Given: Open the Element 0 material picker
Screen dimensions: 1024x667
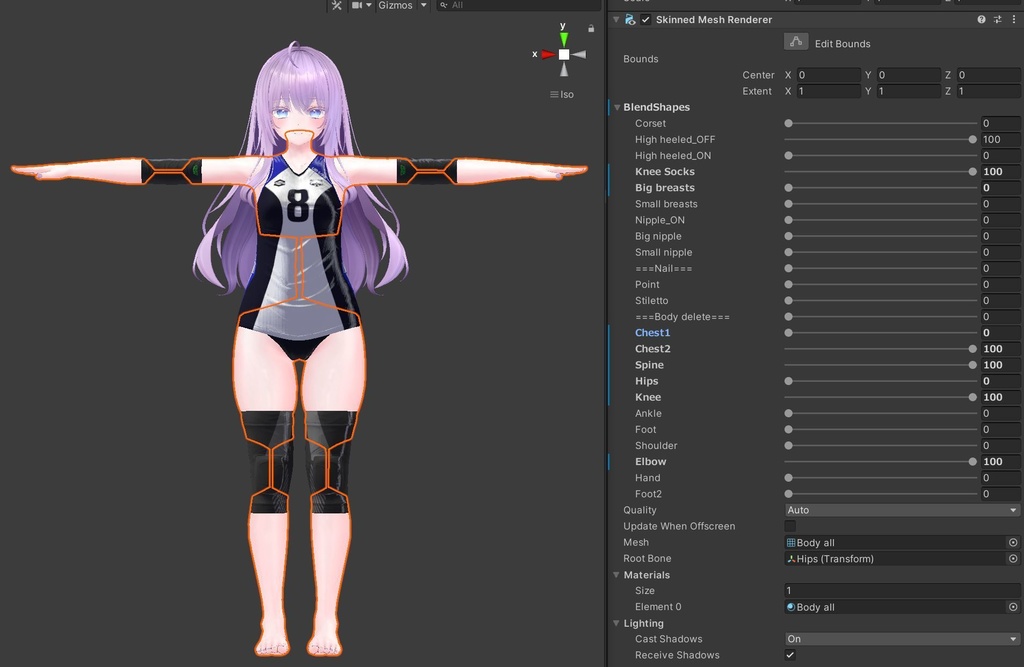Looking at the screenshot, I should [x=1013, y=607].
